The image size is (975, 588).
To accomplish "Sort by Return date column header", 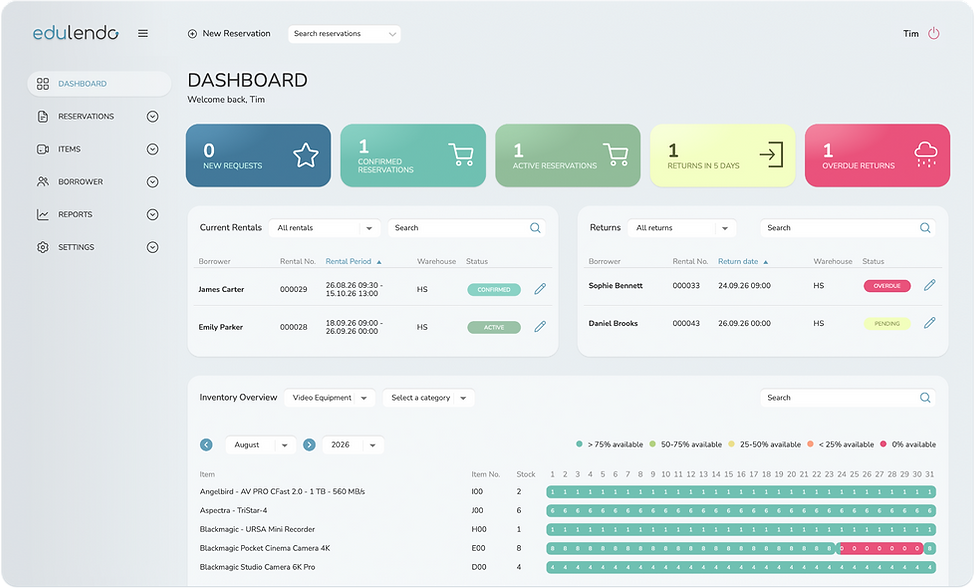I will point(742,262).
